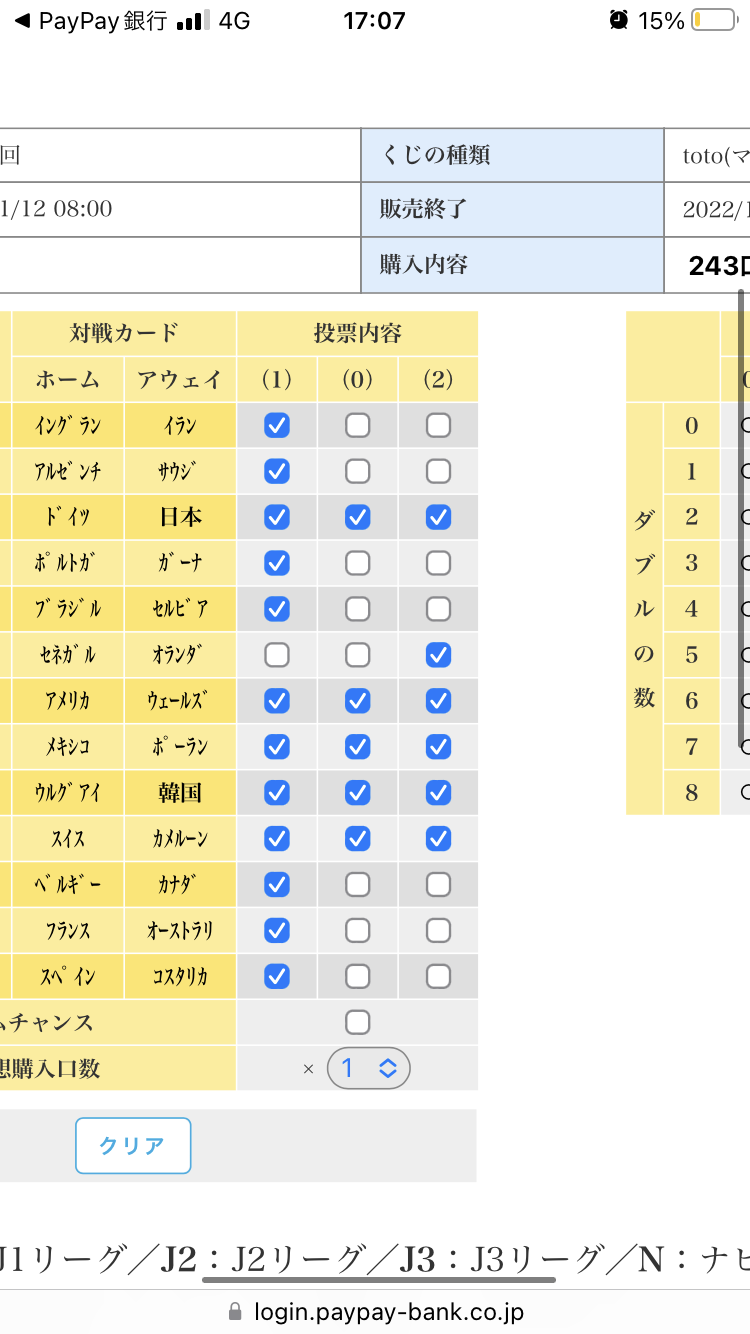Enable the チャンス checkbox
Image resolution: width=750 pixels, height=1334 pixels.
357,1022
